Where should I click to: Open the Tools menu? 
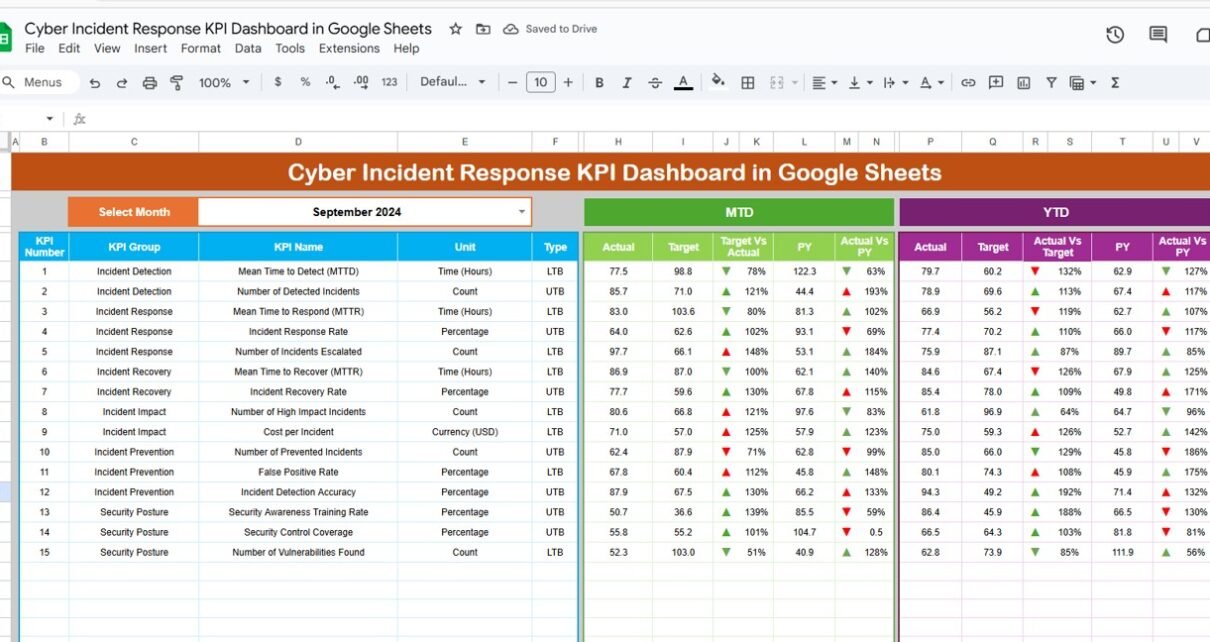290,48
